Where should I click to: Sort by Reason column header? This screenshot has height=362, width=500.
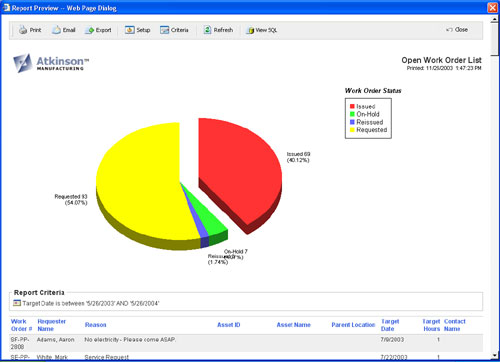pyautogui.click(x=95, y=325)
